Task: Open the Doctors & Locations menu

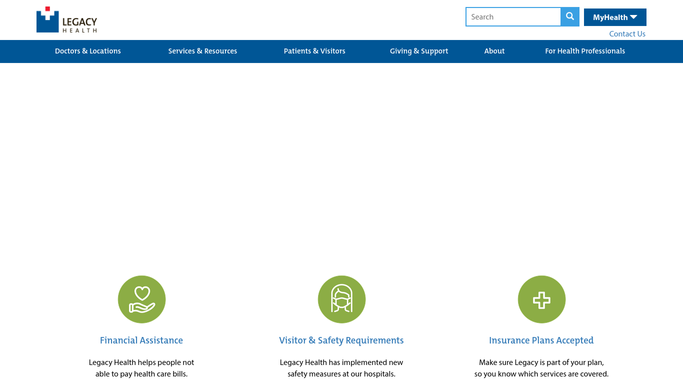Action: pyautogui.click(x=88, y=51)
